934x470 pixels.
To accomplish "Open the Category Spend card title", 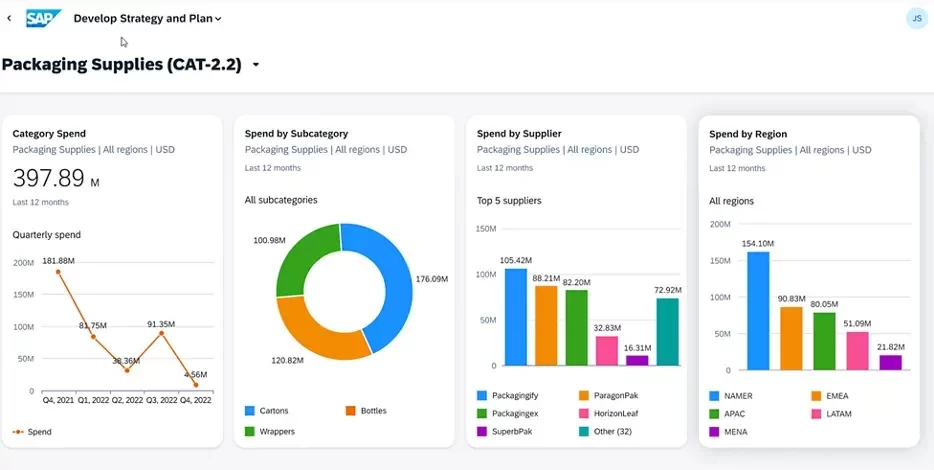I will (49, 133).
